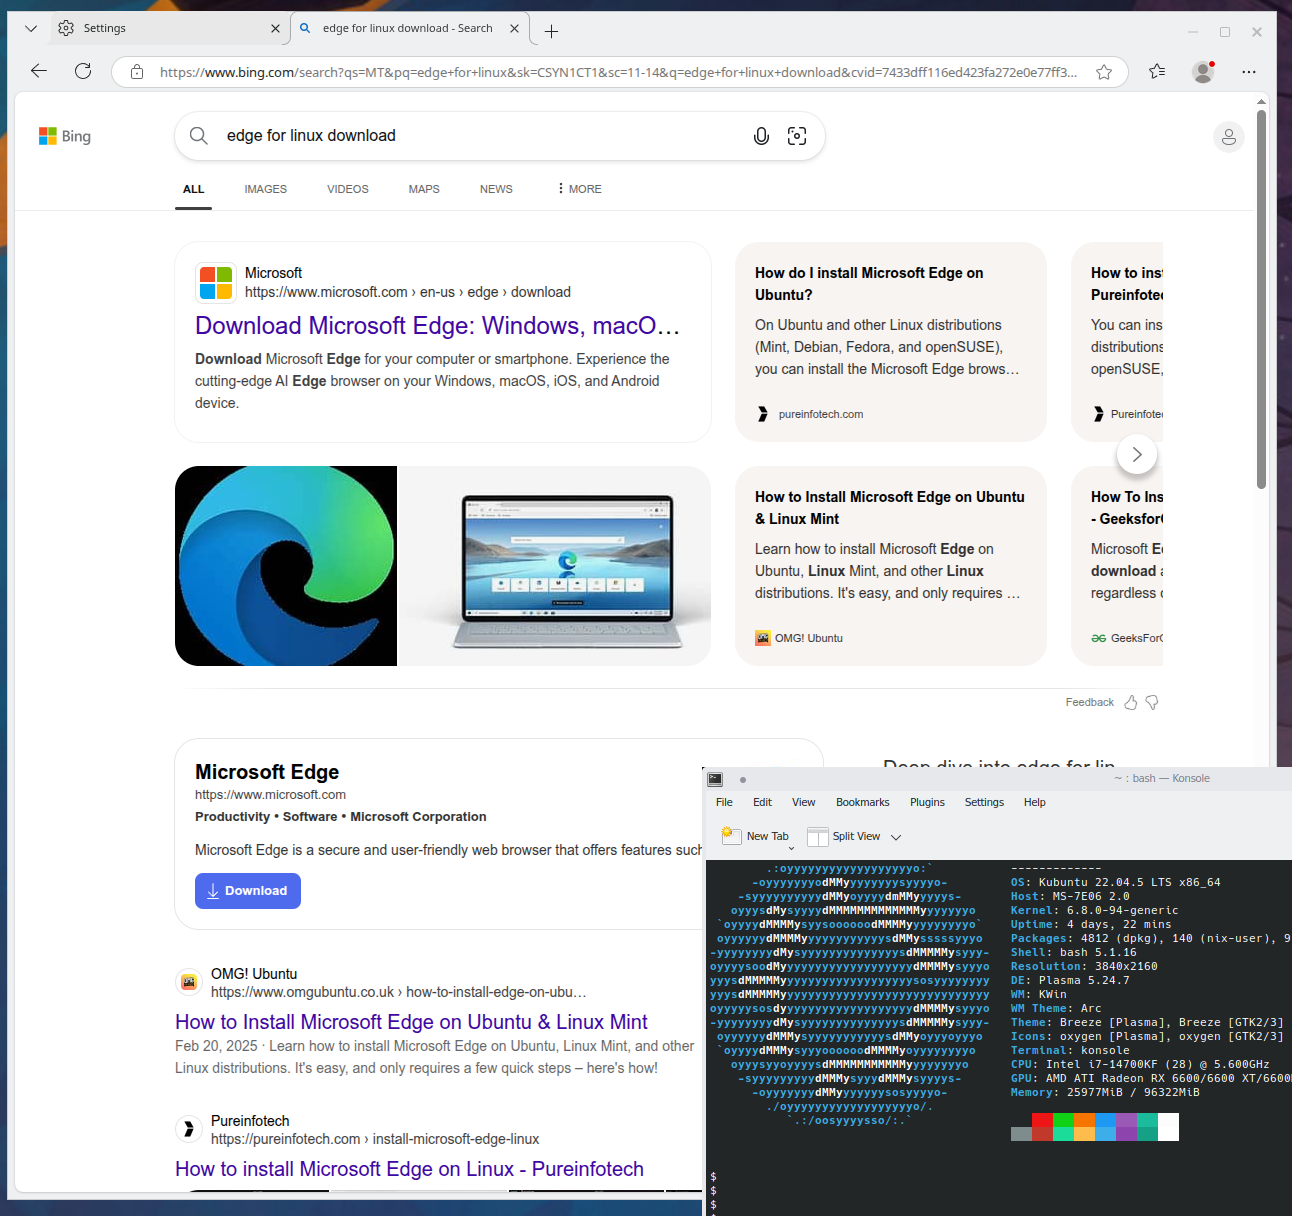The height and width of the screenshot is (1216, 1292).
Task: Open Edge Settings and more menu
Action: pyautogui.click(x=1249, y=71)
